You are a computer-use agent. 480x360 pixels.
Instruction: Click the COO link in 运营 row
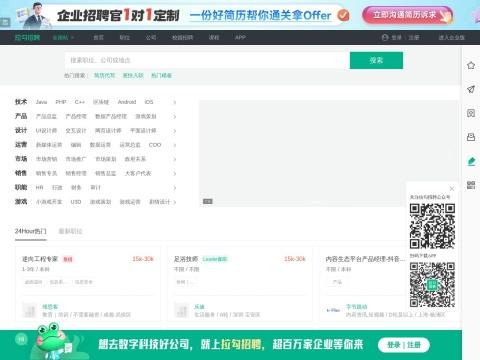(x=155, y=145)
